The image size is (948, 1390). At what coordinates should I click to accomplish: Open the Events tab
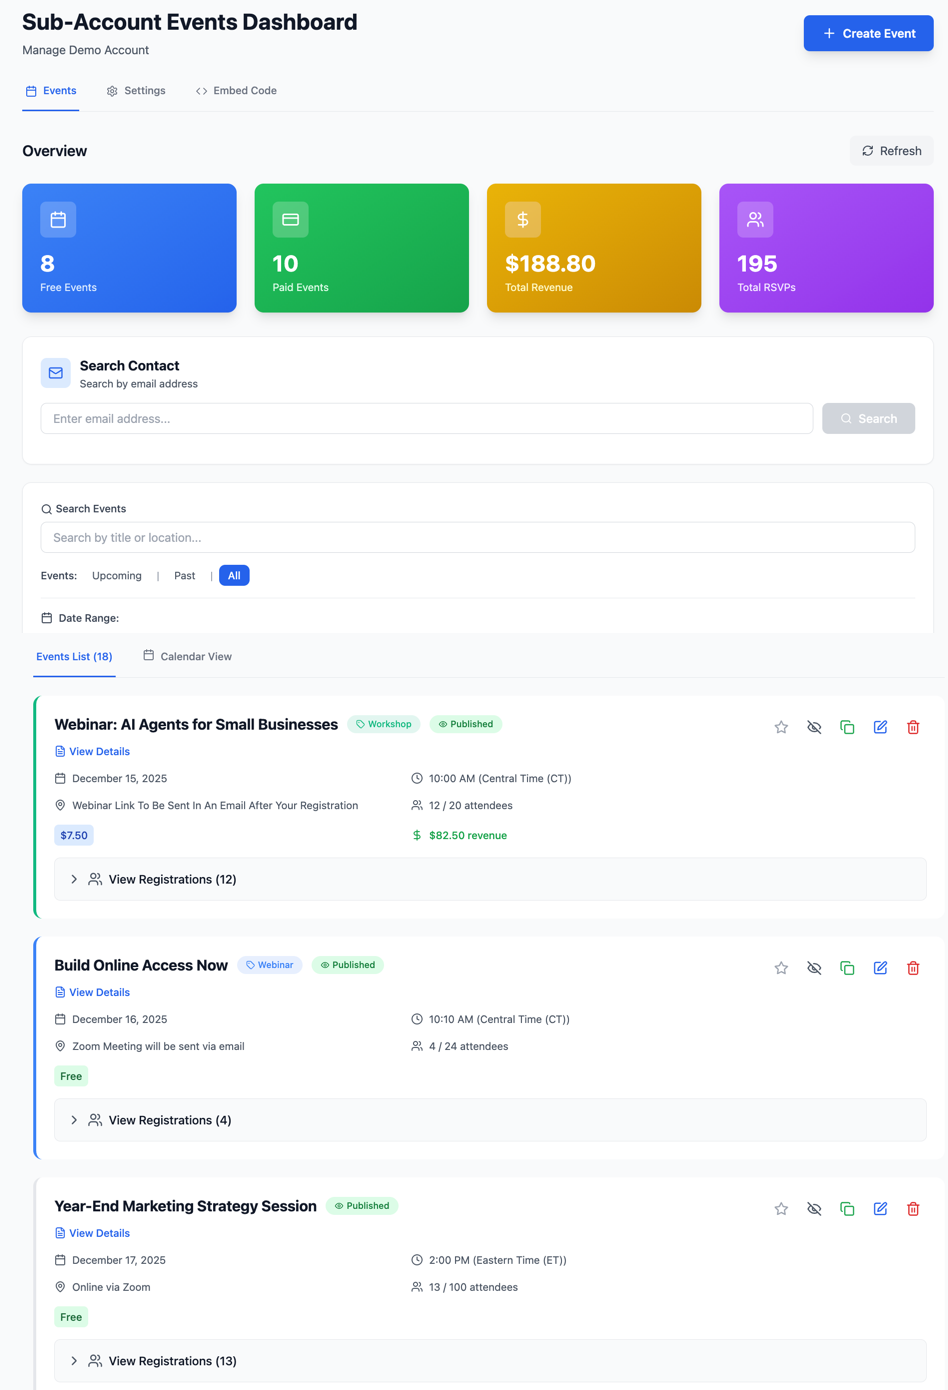(x=51, y=91)
